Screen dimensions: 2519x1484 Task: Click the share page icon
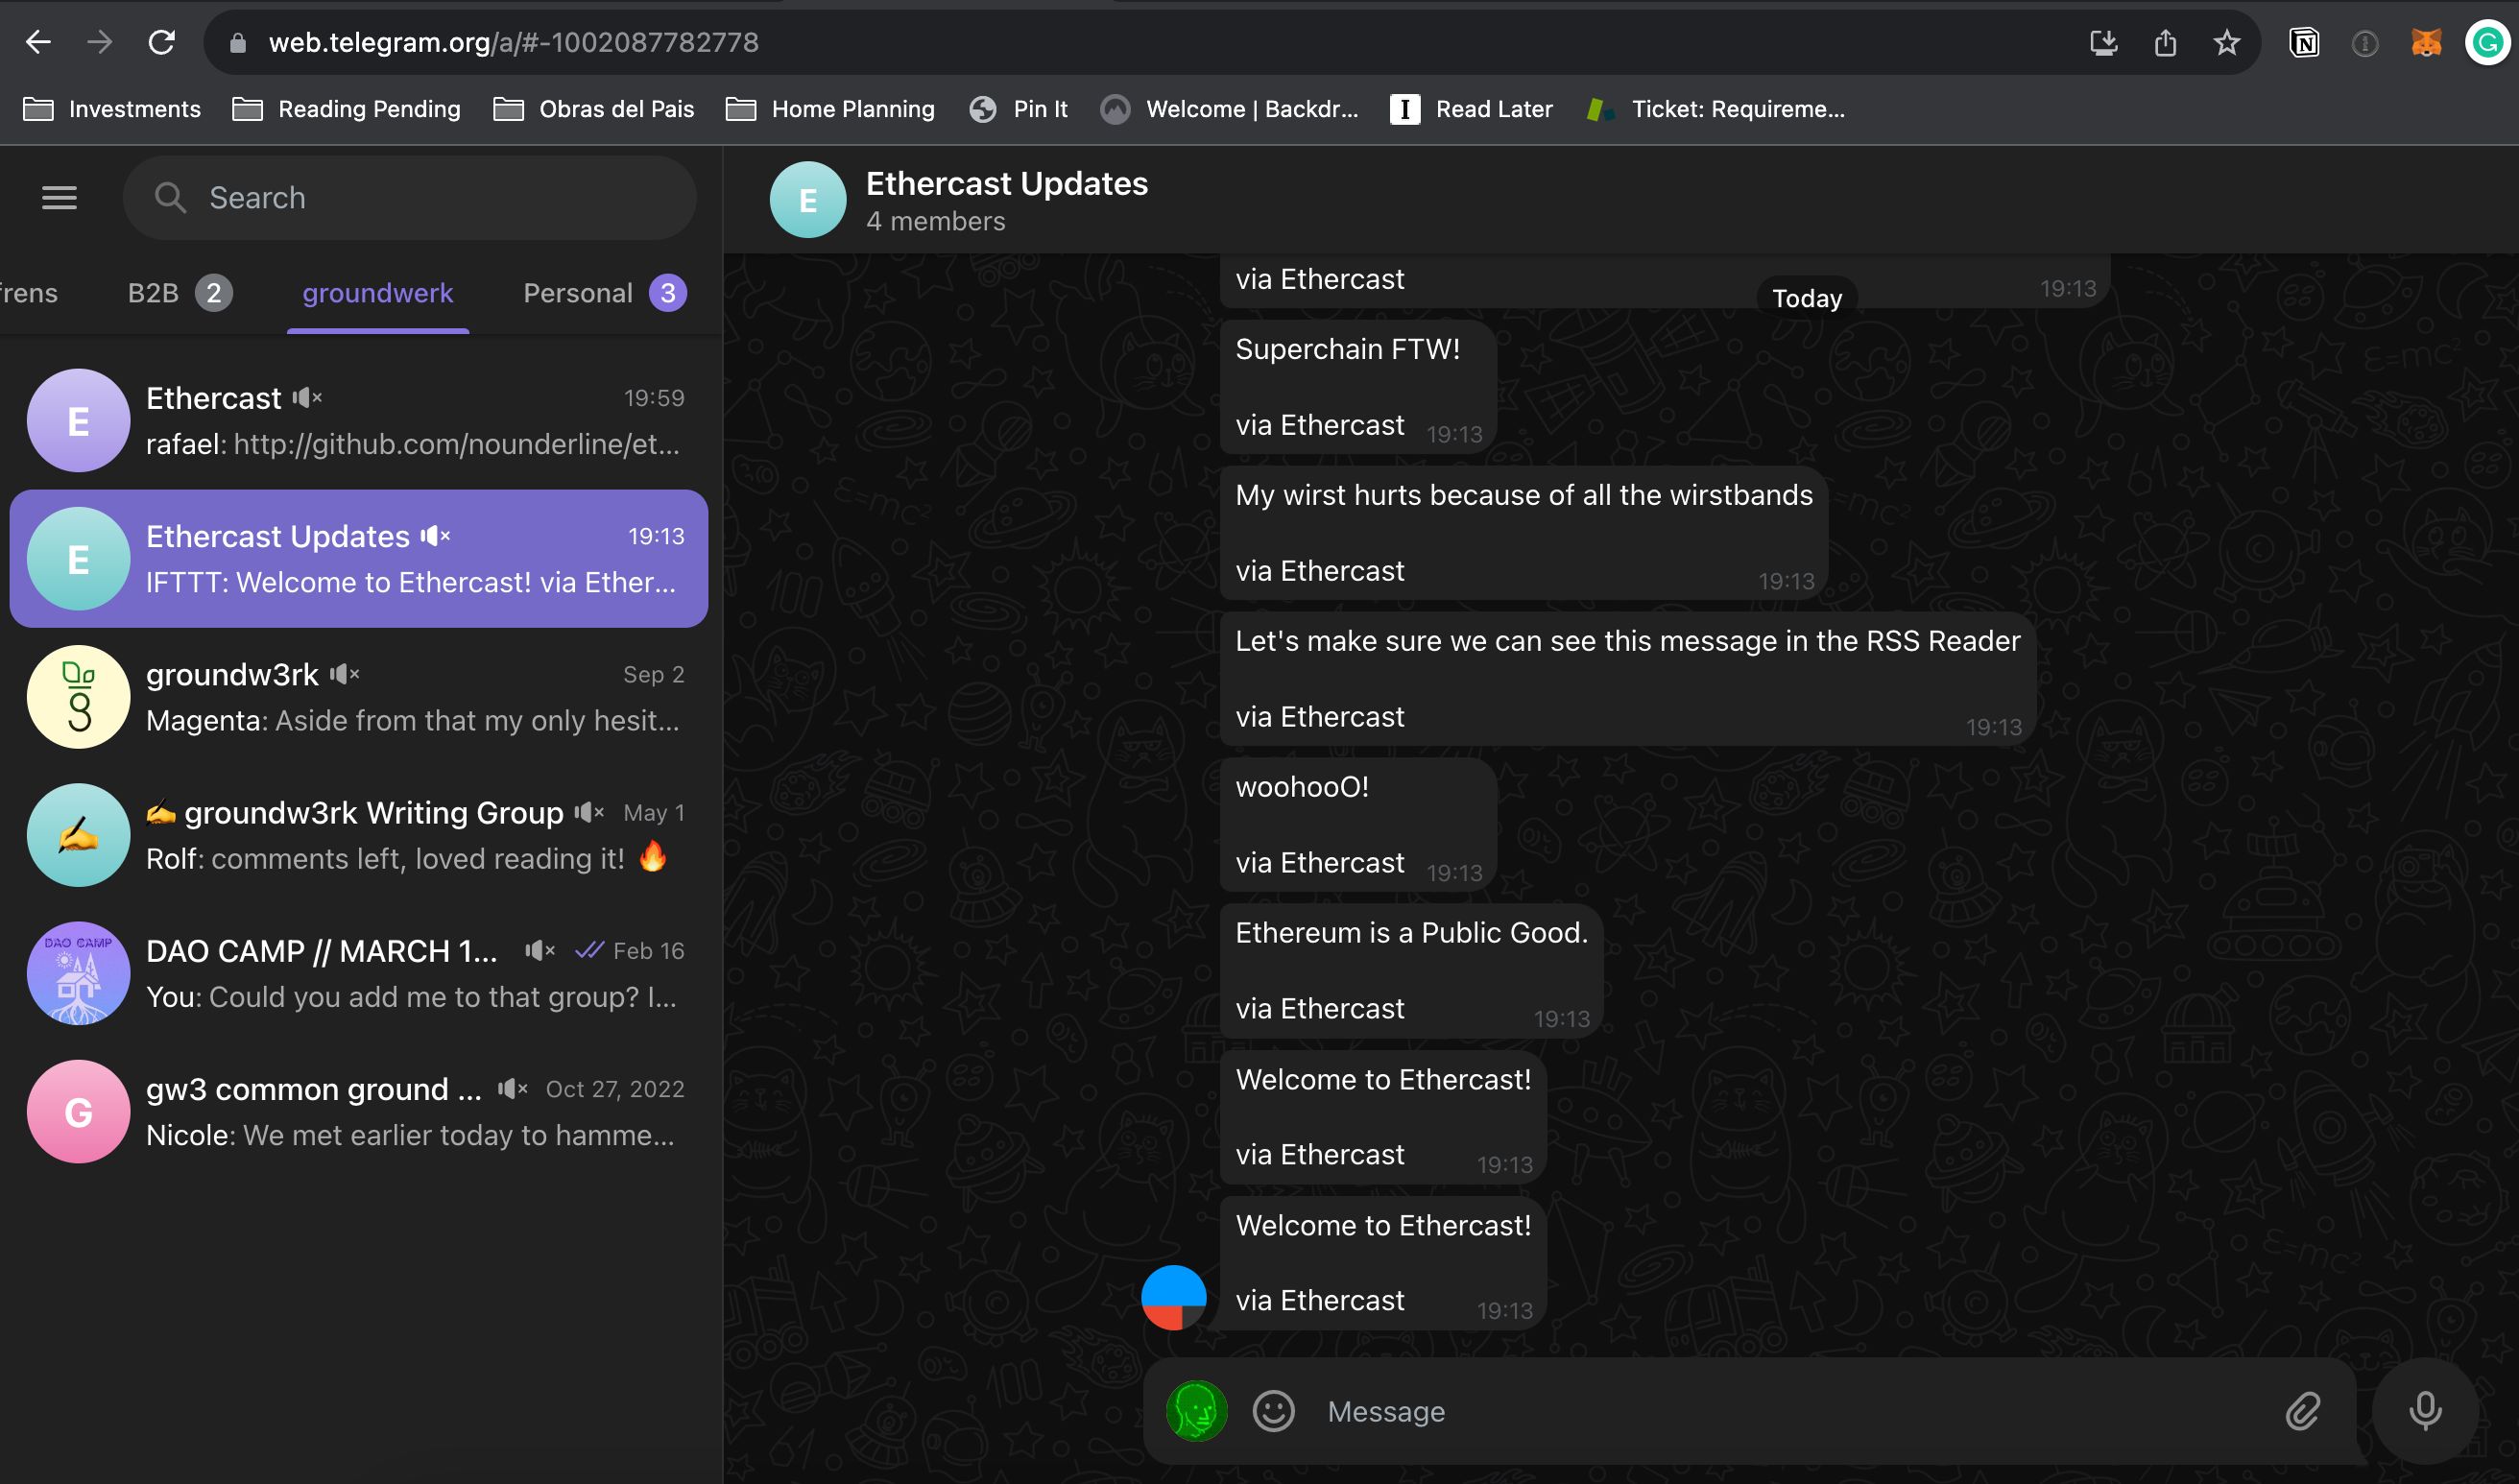tap(2165, 43)
